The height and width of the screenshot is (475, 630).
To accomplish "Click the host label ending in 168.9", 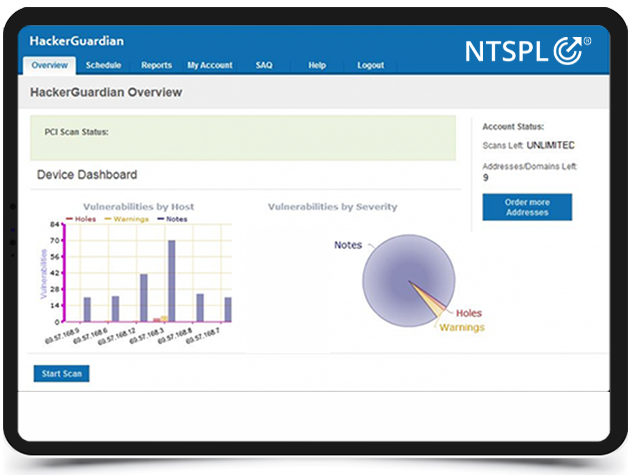I will point(63,336).
